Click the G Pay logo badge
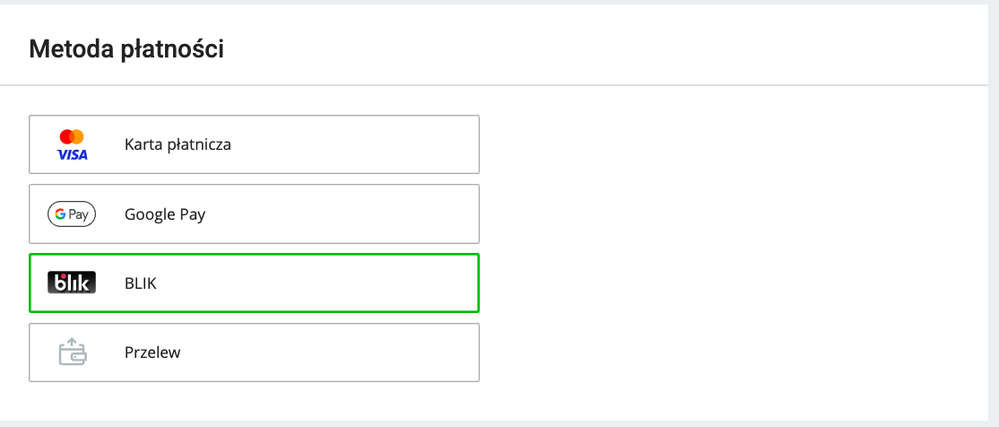Viewport: 999px width, 427px height. (71, 215)
